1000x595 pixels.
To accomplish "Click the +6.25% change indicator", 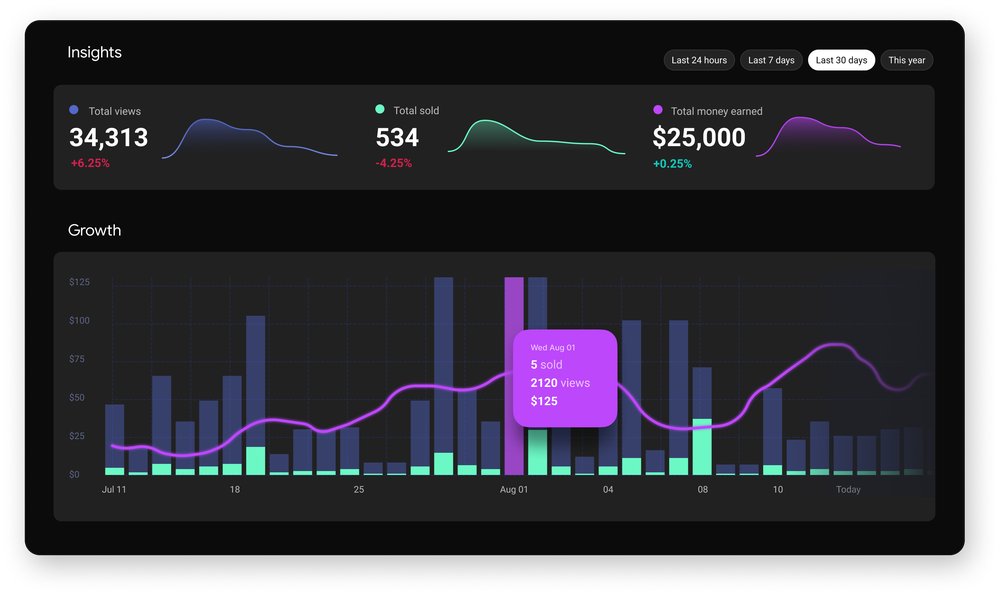I will (90, 161).
